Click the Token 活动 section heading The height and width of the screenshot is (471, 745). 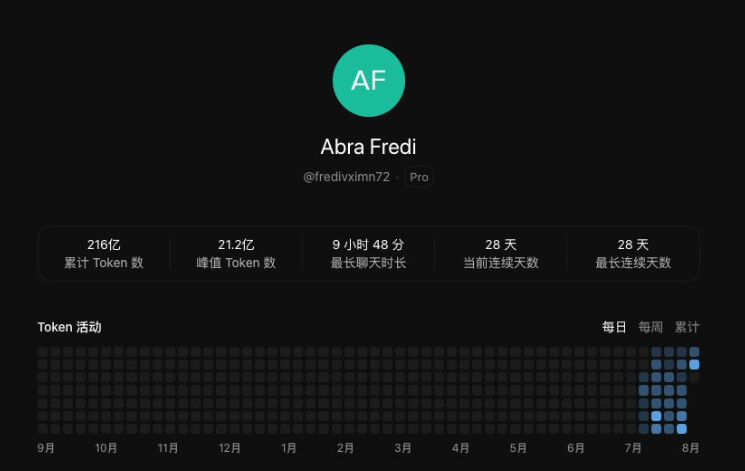point(69,327)
